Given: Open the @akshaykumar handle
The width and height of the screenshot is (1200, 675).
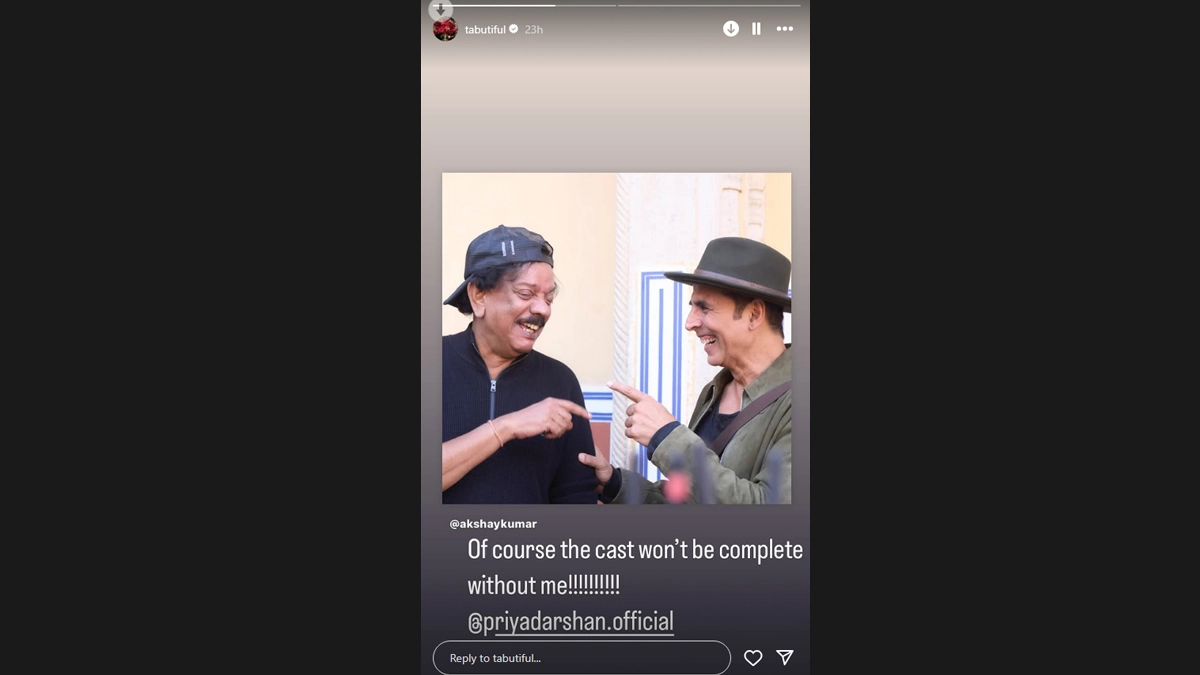Looking at the screenshot, I should [x=493, y=524].
